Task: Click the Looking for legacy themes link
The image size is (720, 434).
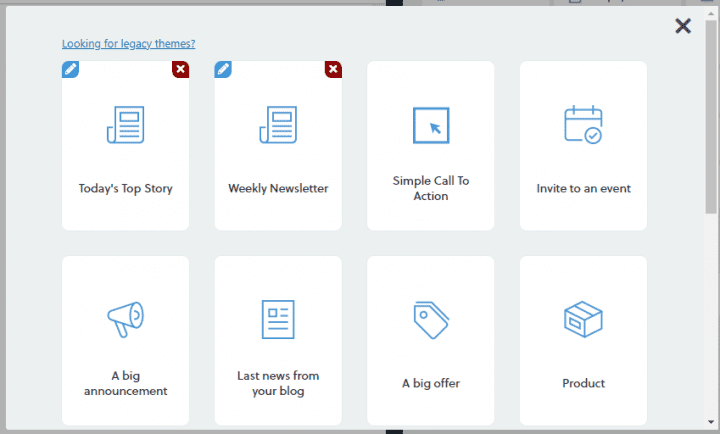Action: pyautogui.click(x=129, y=44)
